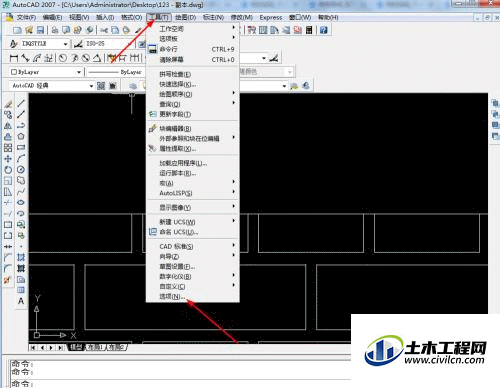Open the calculator icon in the top toolbar
The height and width of the screenshot is (388, 500).
[309, 30]
